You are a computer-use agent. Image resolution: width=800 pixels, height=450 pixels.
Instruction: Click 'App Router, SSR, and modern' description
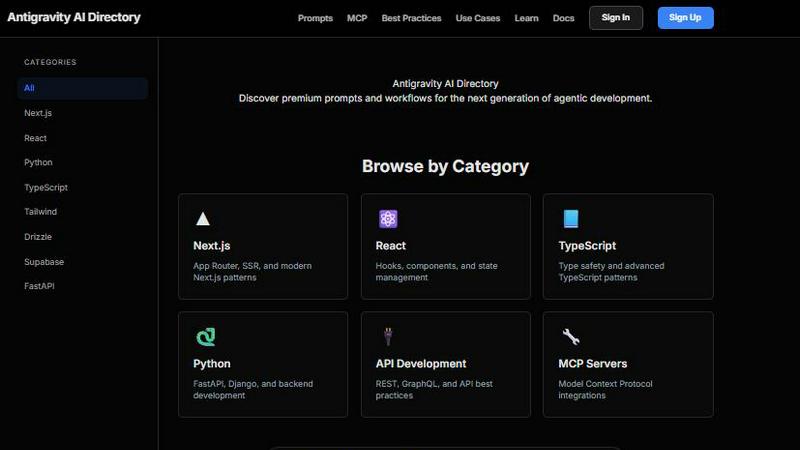coord(253,266)
